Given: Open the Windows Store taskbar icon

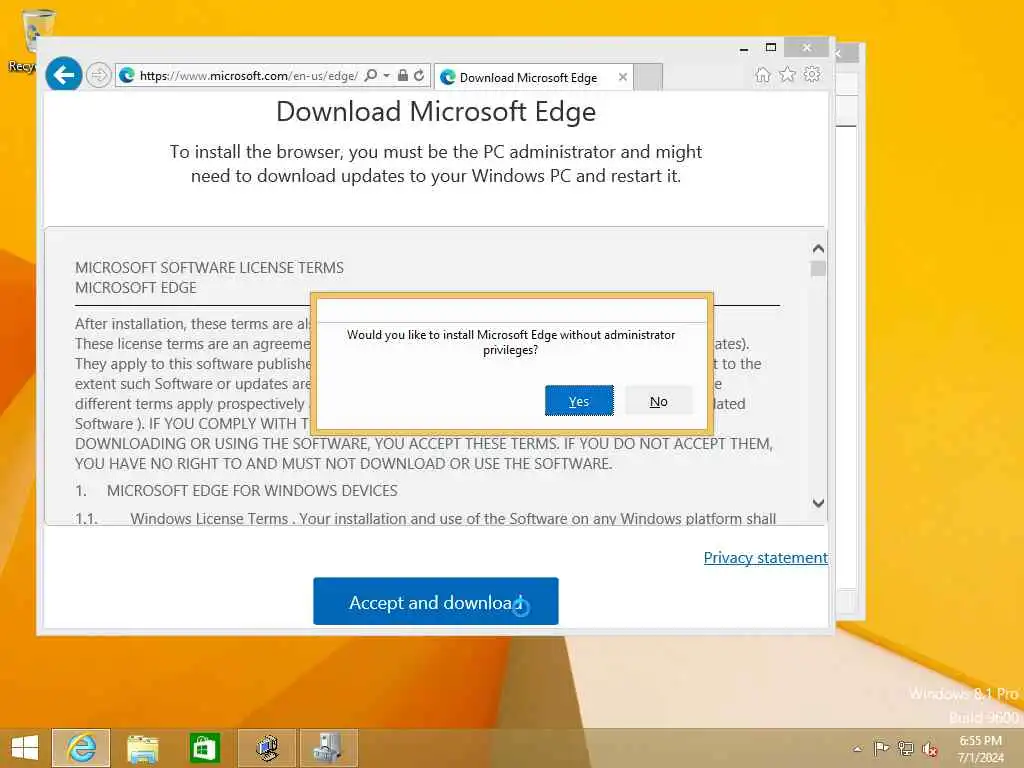Looking at the screenshot, I should [x=204, y=748].
